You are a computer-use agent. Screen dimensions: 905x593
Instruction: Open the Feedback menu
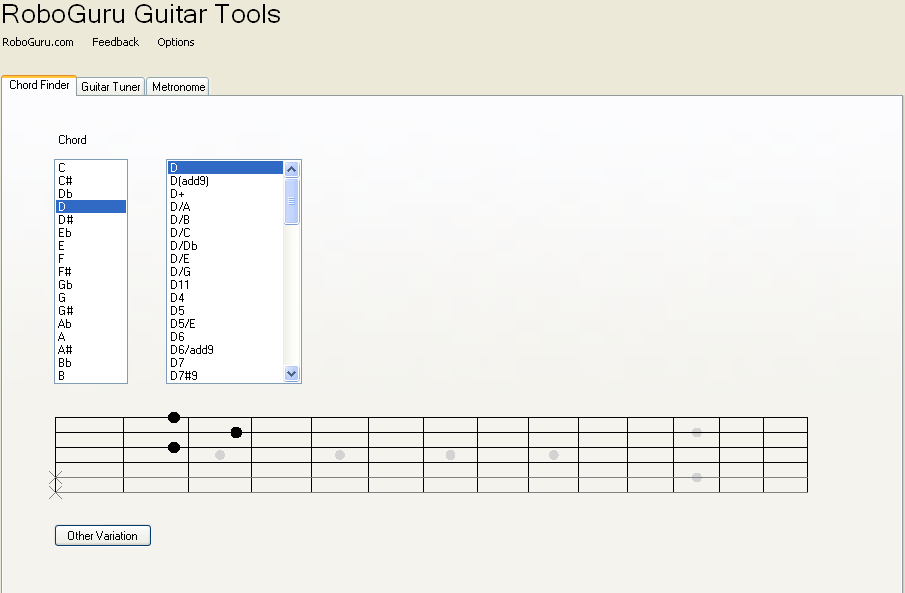[115, 42]
